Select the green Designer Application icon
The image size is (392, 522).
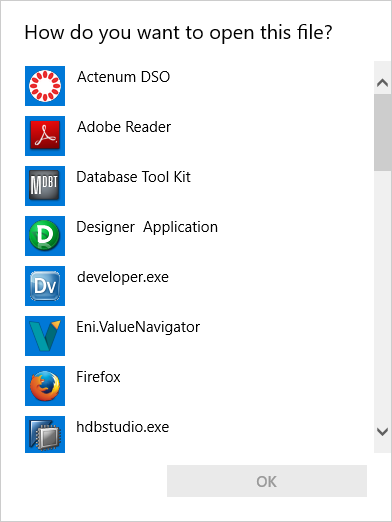point(45,236)
